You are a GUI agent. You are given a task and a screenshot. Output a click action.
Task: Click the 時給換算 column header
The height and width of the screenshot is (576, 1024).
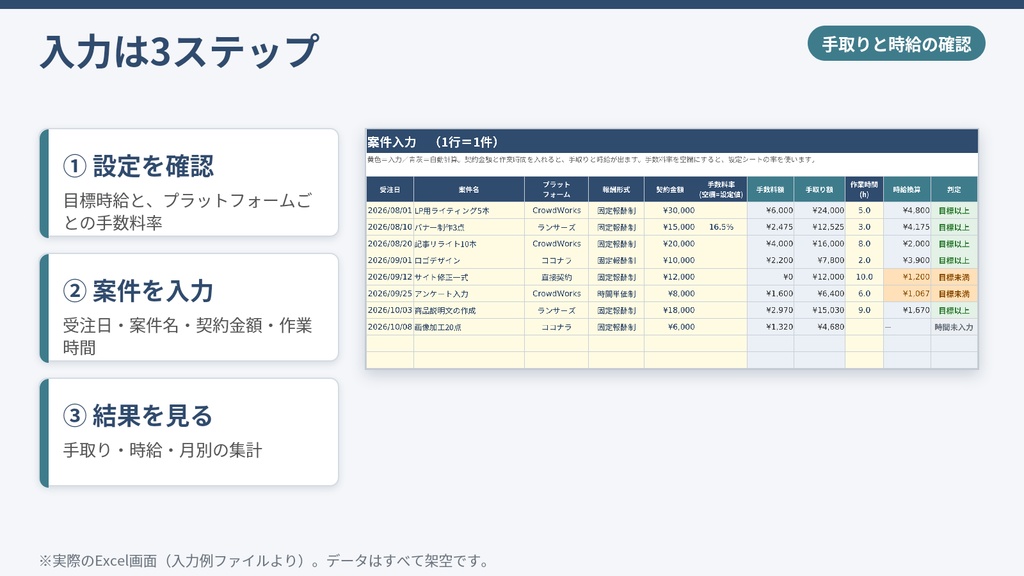pyautogui.click(x=907, y=189)
